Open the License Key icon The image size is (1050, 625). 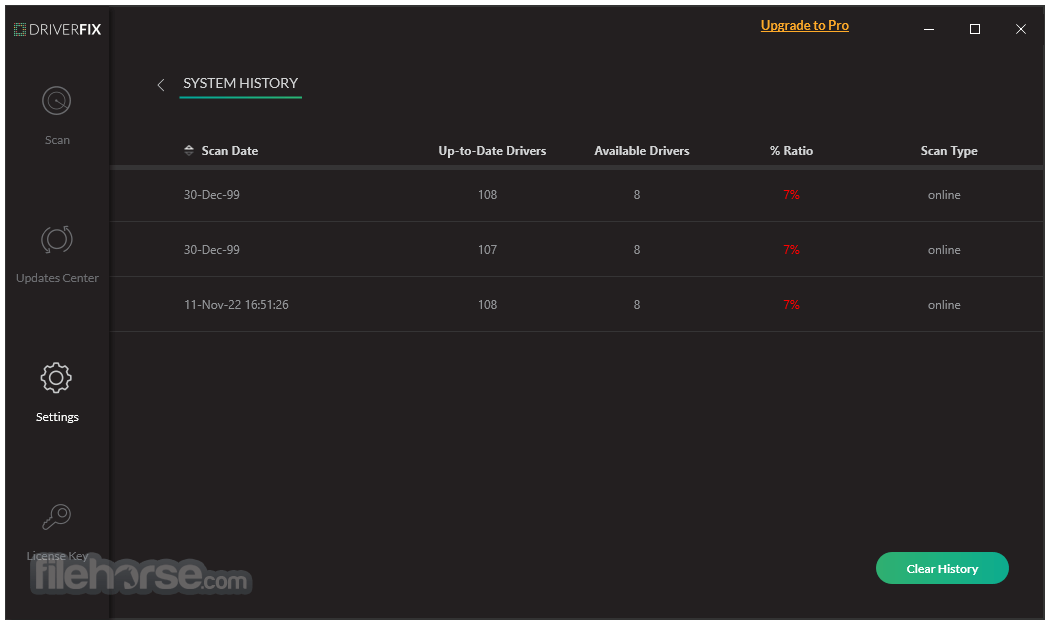56,516
